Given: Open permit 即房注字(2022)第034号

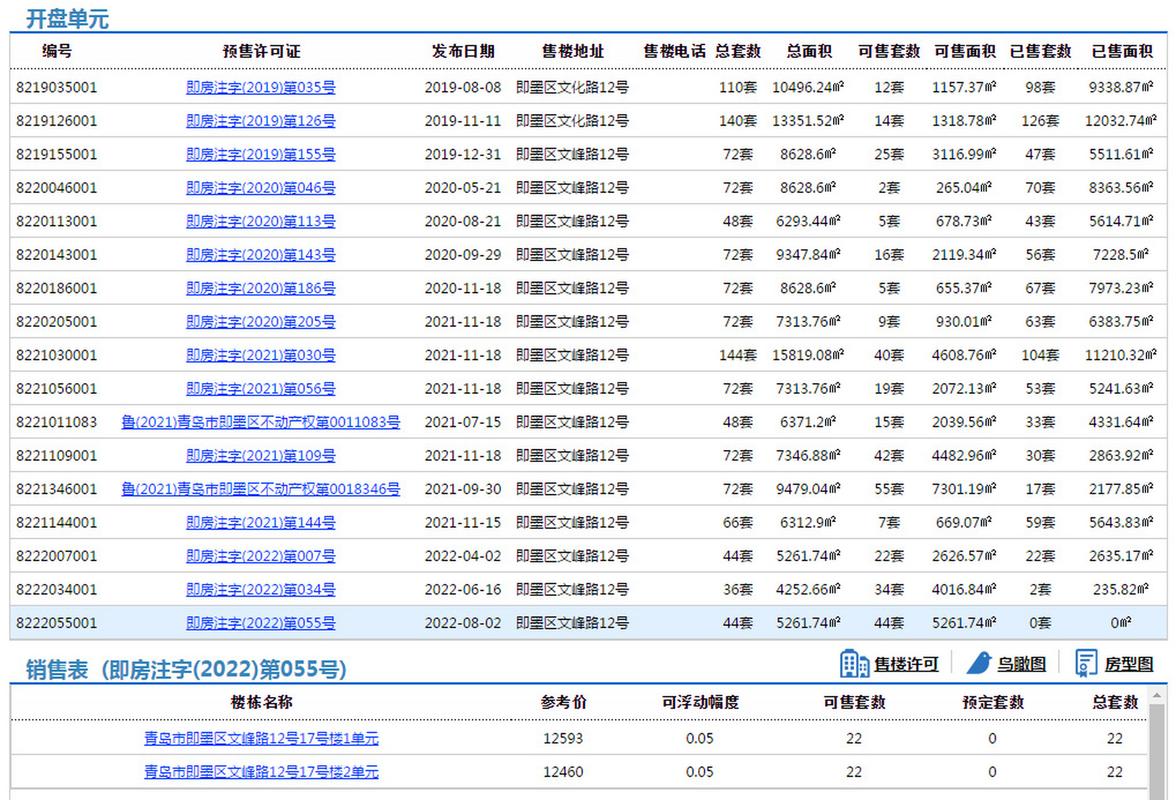Looking at the screenshot, I should [261, 590].
